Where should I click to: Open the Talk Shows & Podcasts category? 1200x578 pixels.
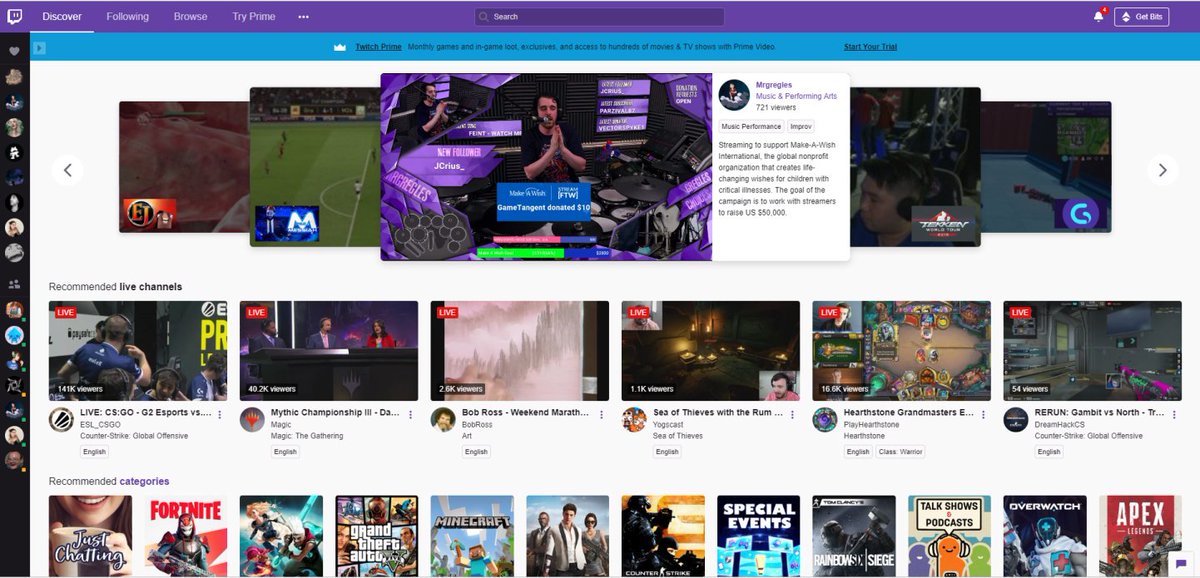tap(949, 536)
